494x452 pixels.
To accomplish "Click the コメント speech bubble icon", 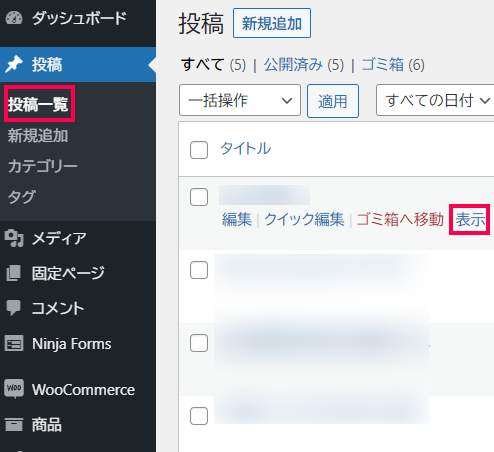I will [14, 308].
